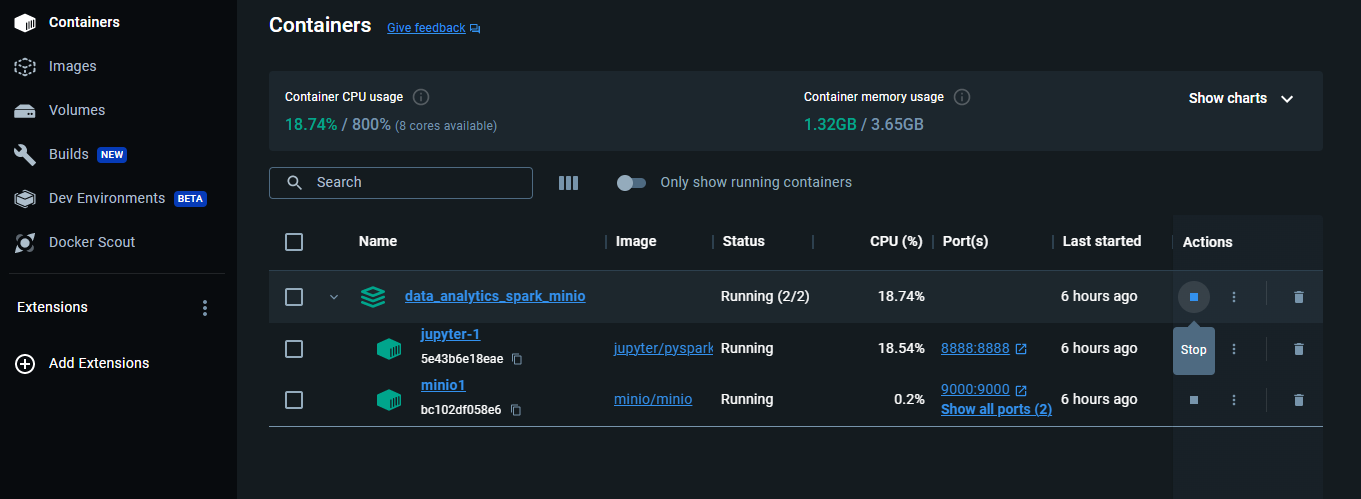Collapse the data_analytics_spark_minio group
Image resolution: width=1361 pixels, height=499 pixels.
[x=334, y=297]
